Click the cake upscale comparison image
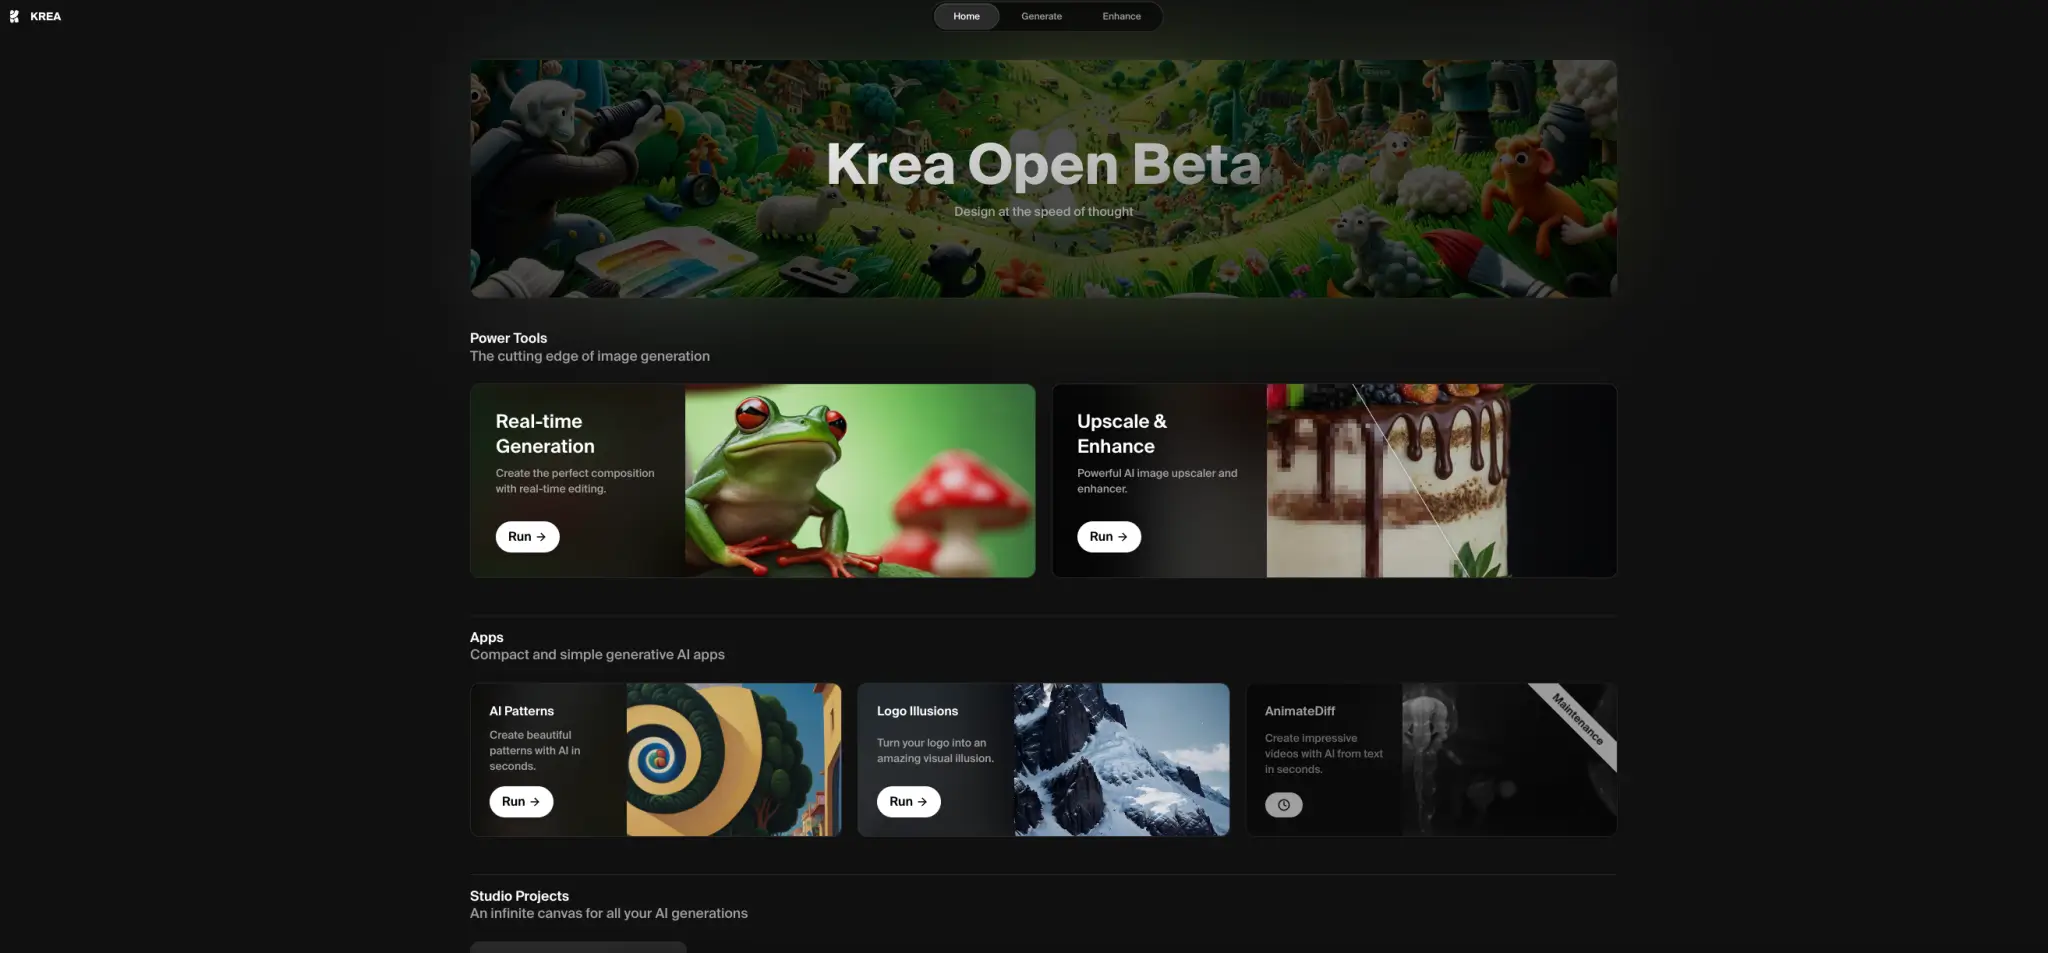 tap(1388, 481)
